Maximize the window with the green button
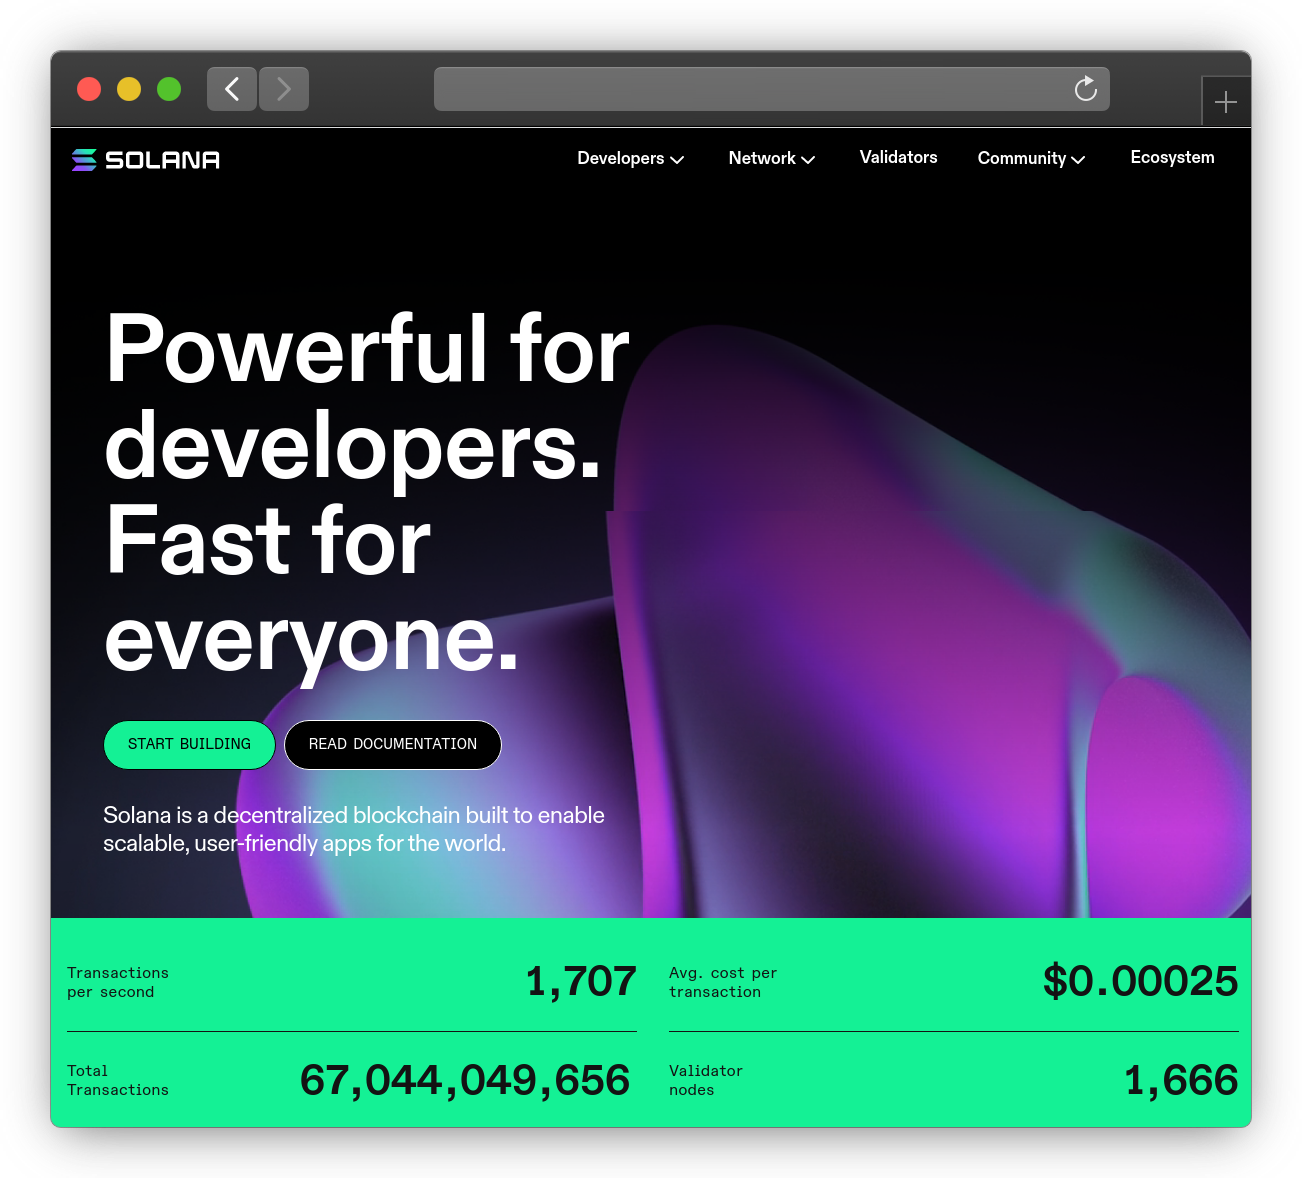The height and width of the screenshot is (1178, 1302). click(169, 89)
